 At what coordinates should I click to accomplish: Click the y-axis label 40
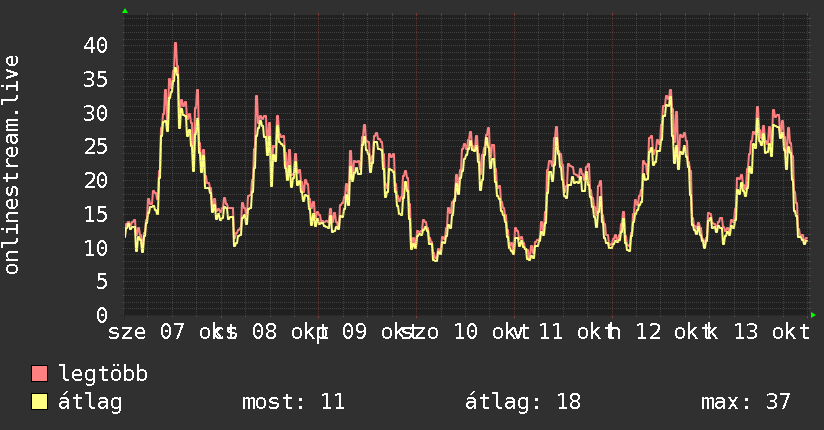coord(96,45)
